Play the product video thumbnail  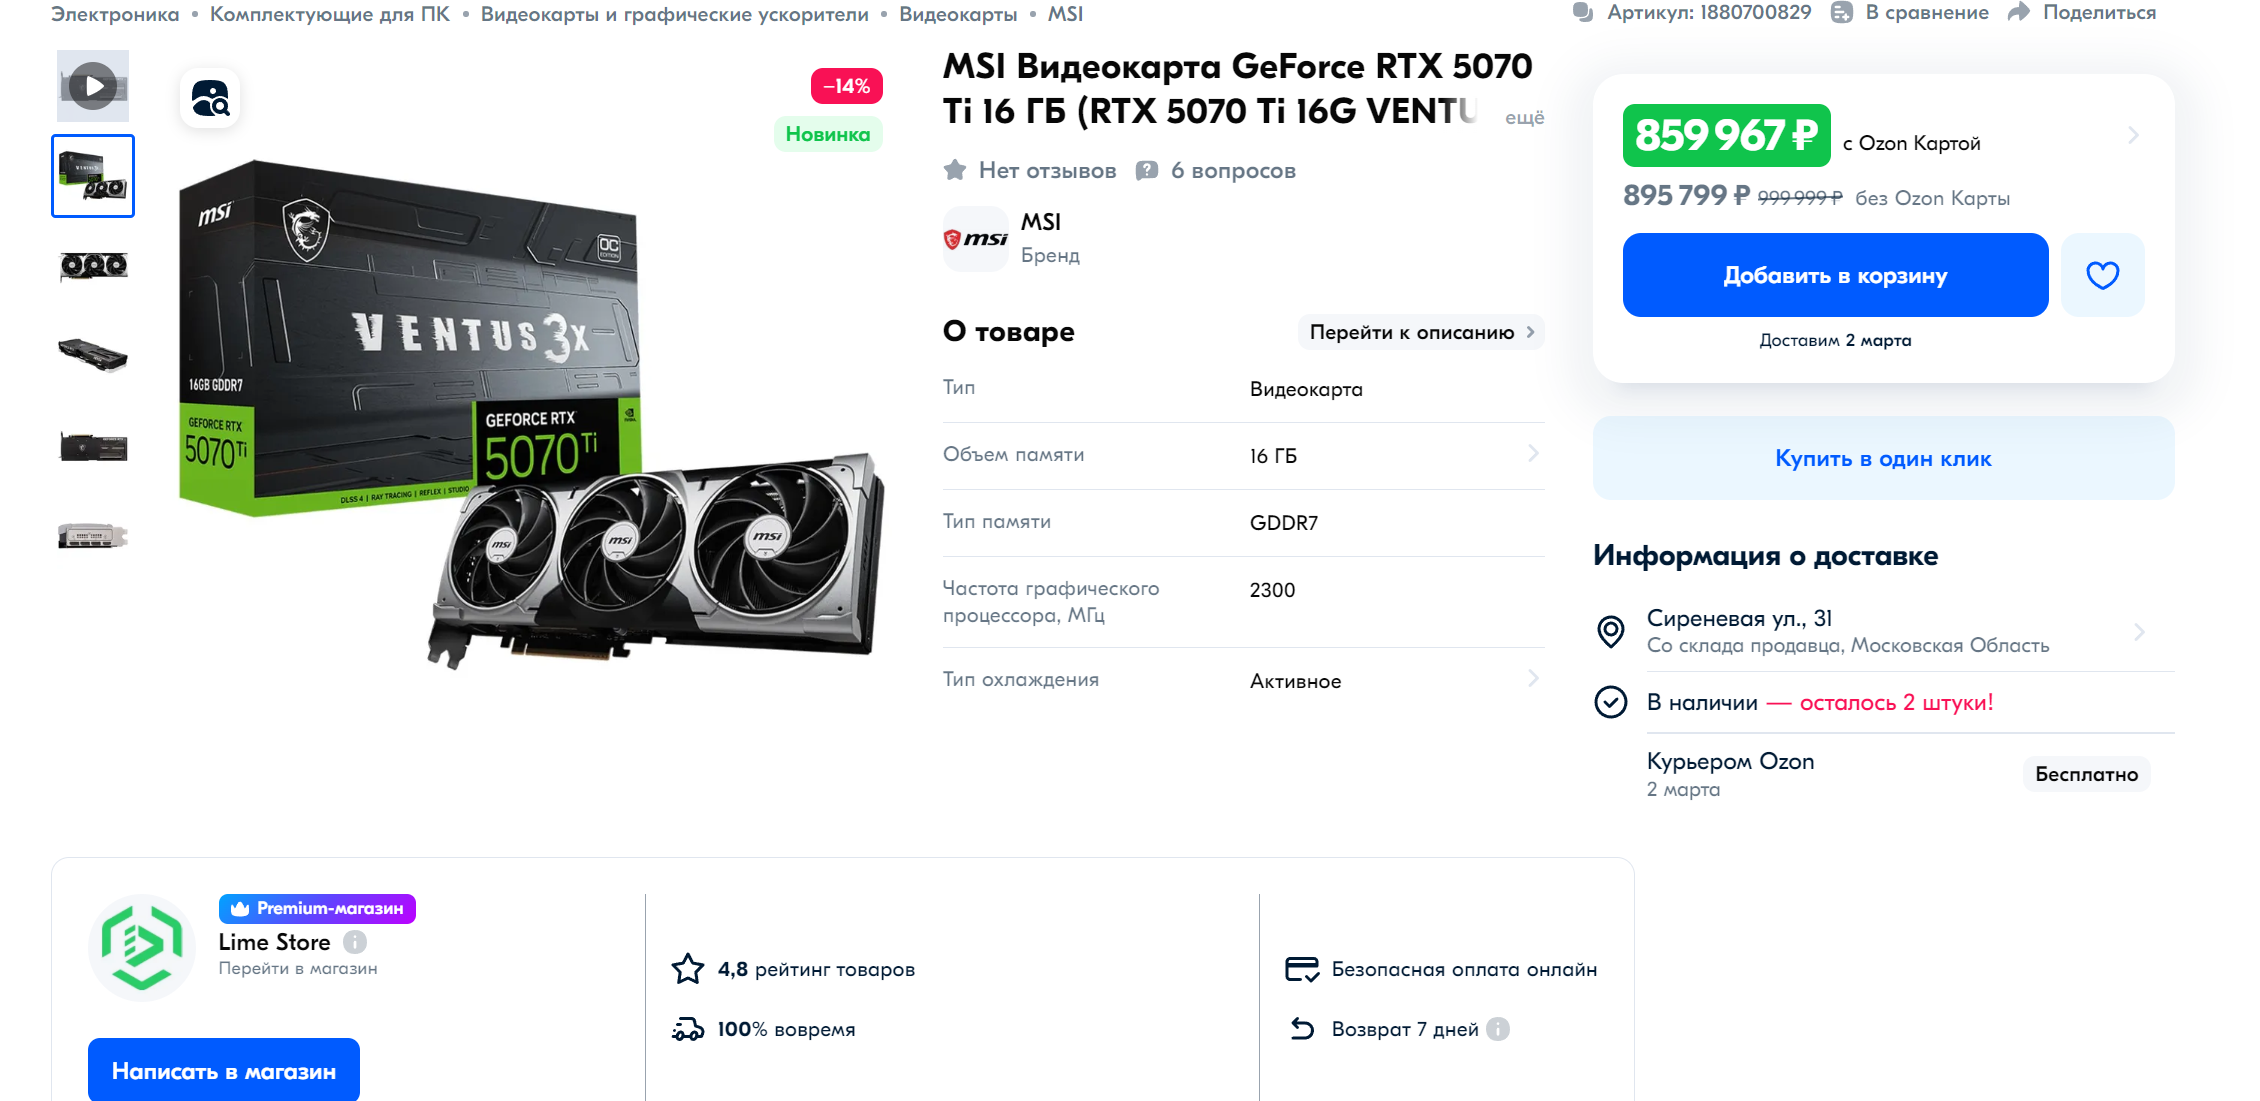point(93,86)
